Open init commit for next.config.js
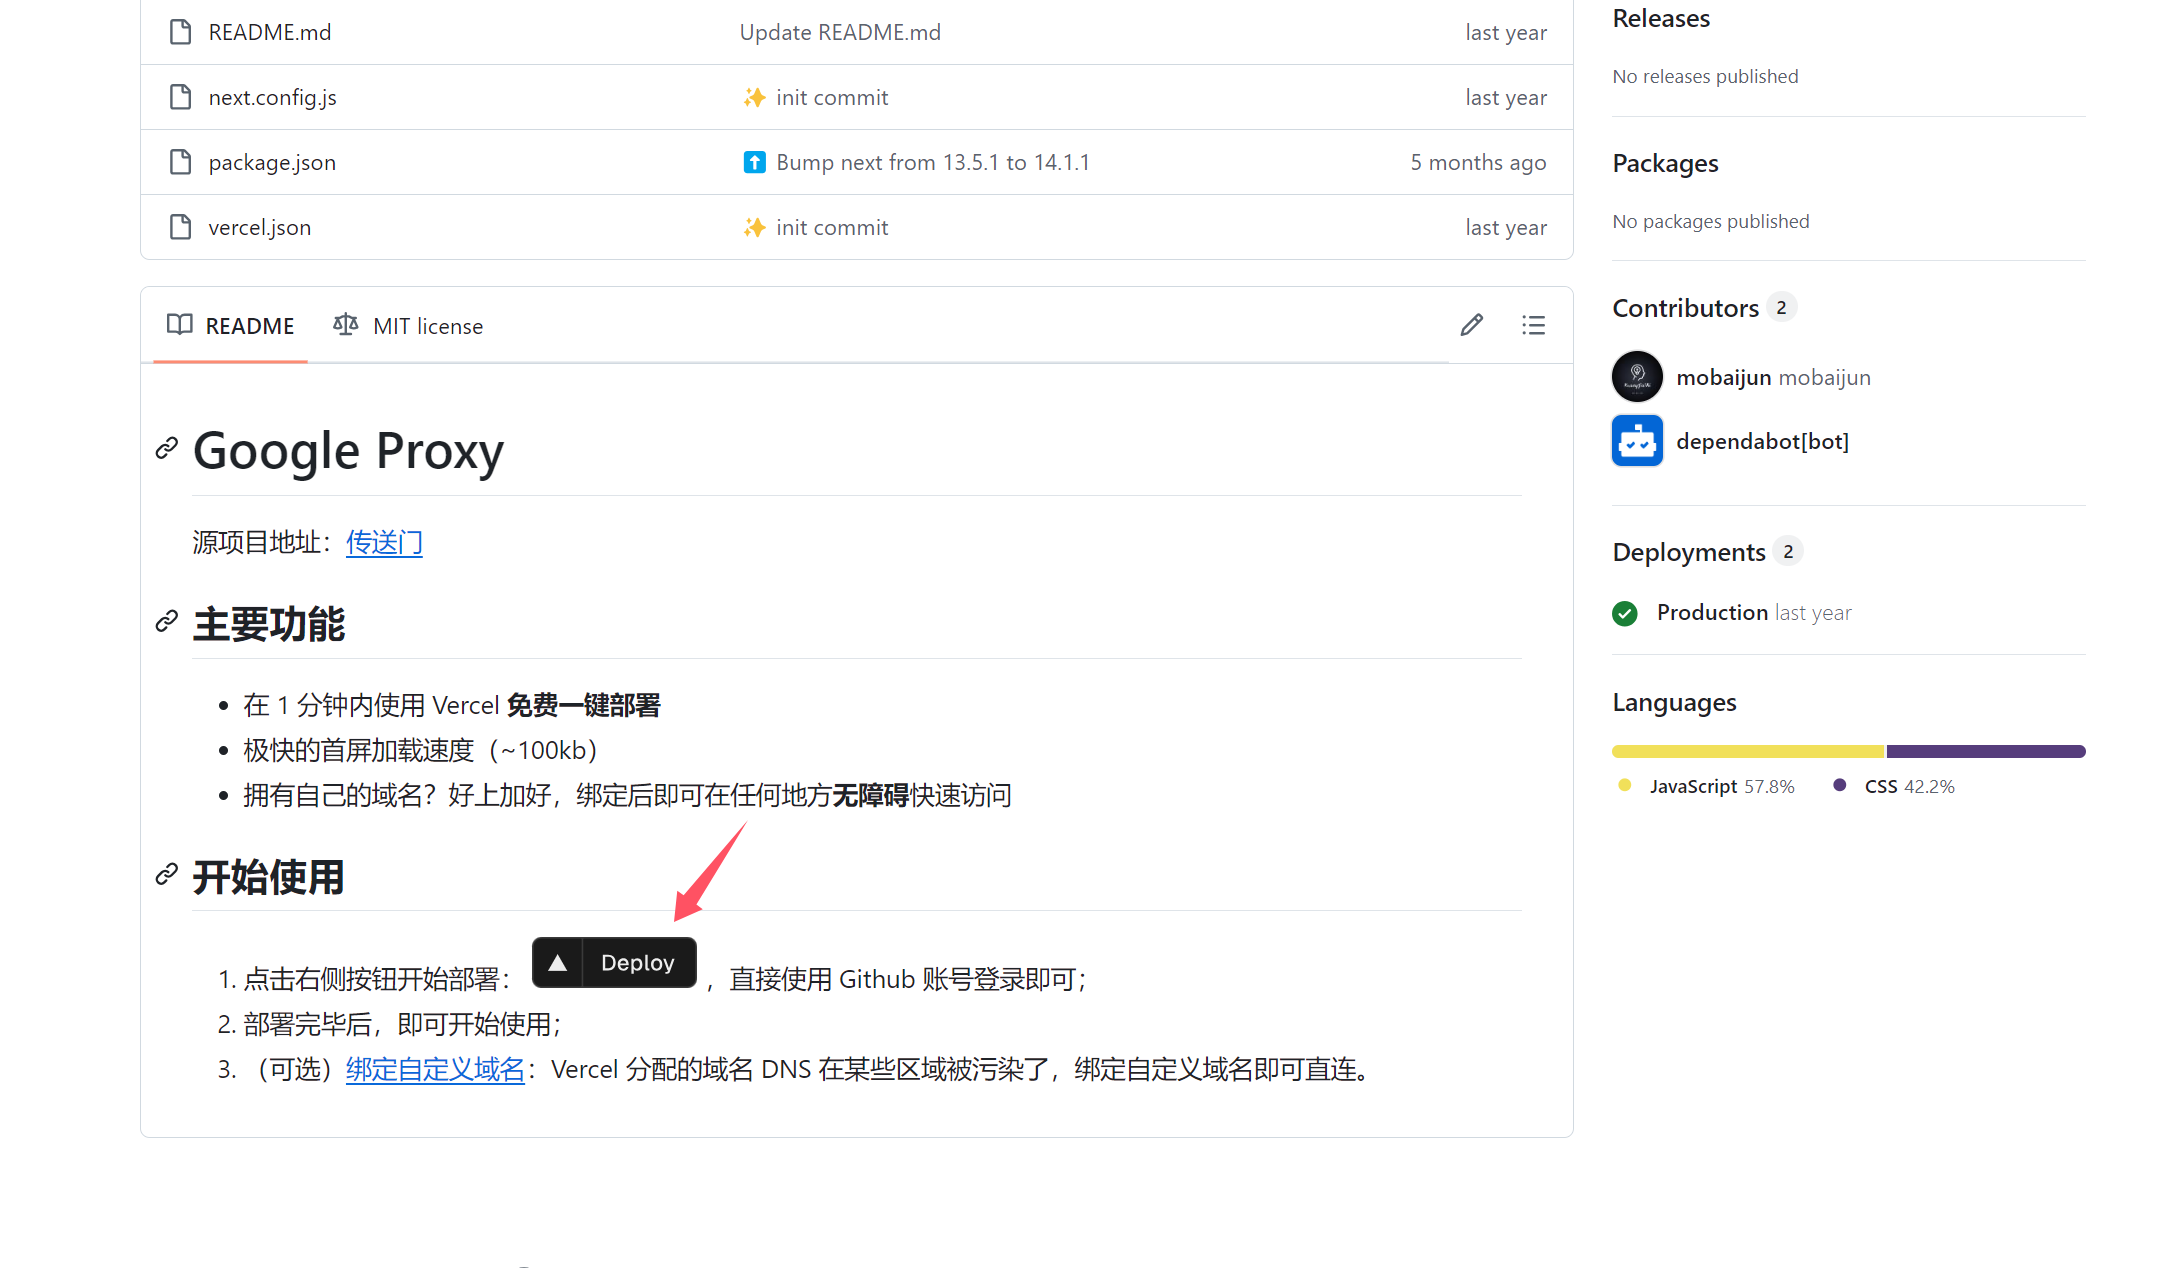This screenshot has width=2172, height=1268. pyautogui.click(x=832, y=97)
